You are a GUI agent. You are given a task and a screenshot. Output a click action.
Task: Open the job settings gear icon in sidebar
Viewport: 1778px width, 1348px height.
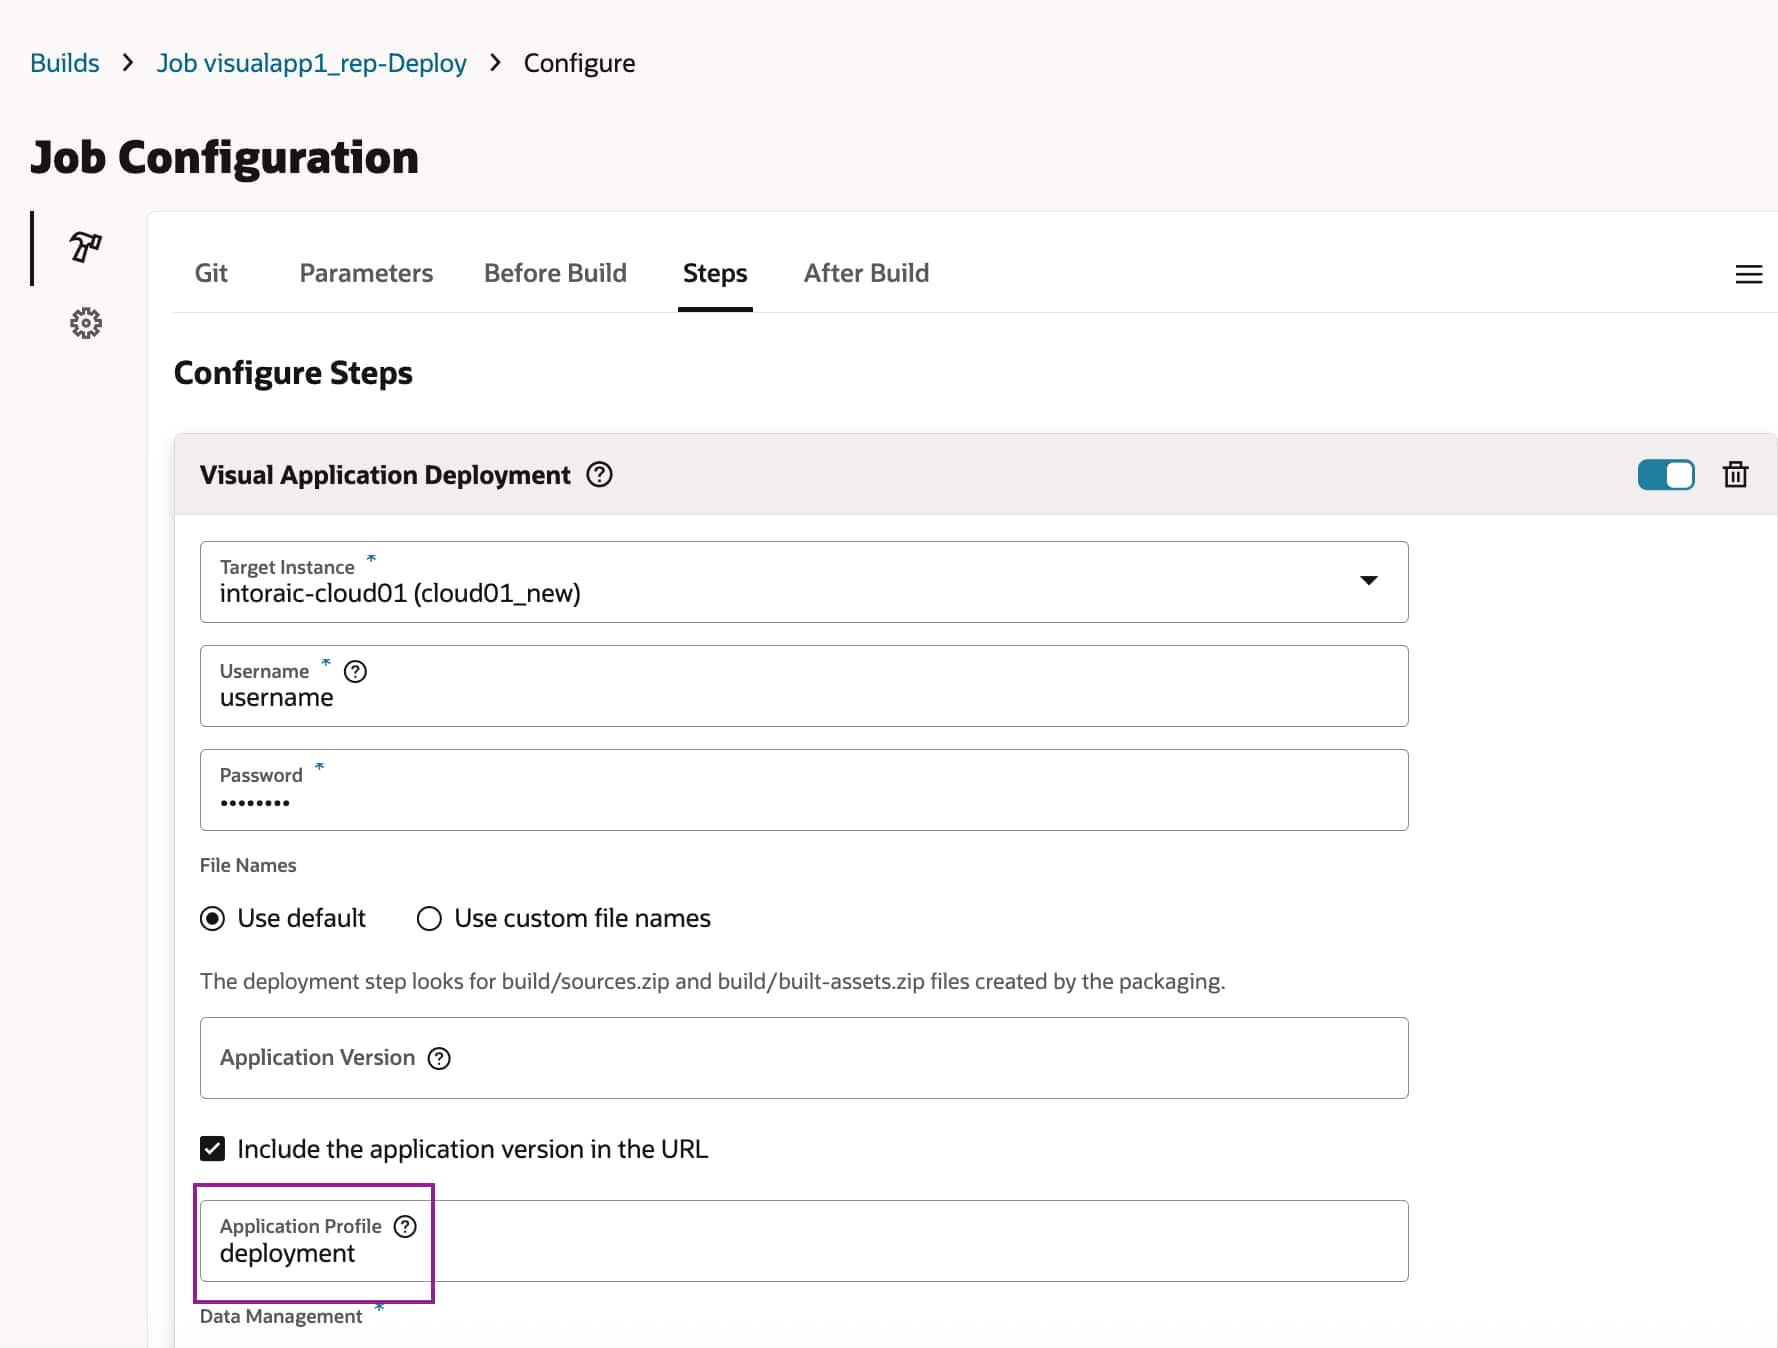85,322
